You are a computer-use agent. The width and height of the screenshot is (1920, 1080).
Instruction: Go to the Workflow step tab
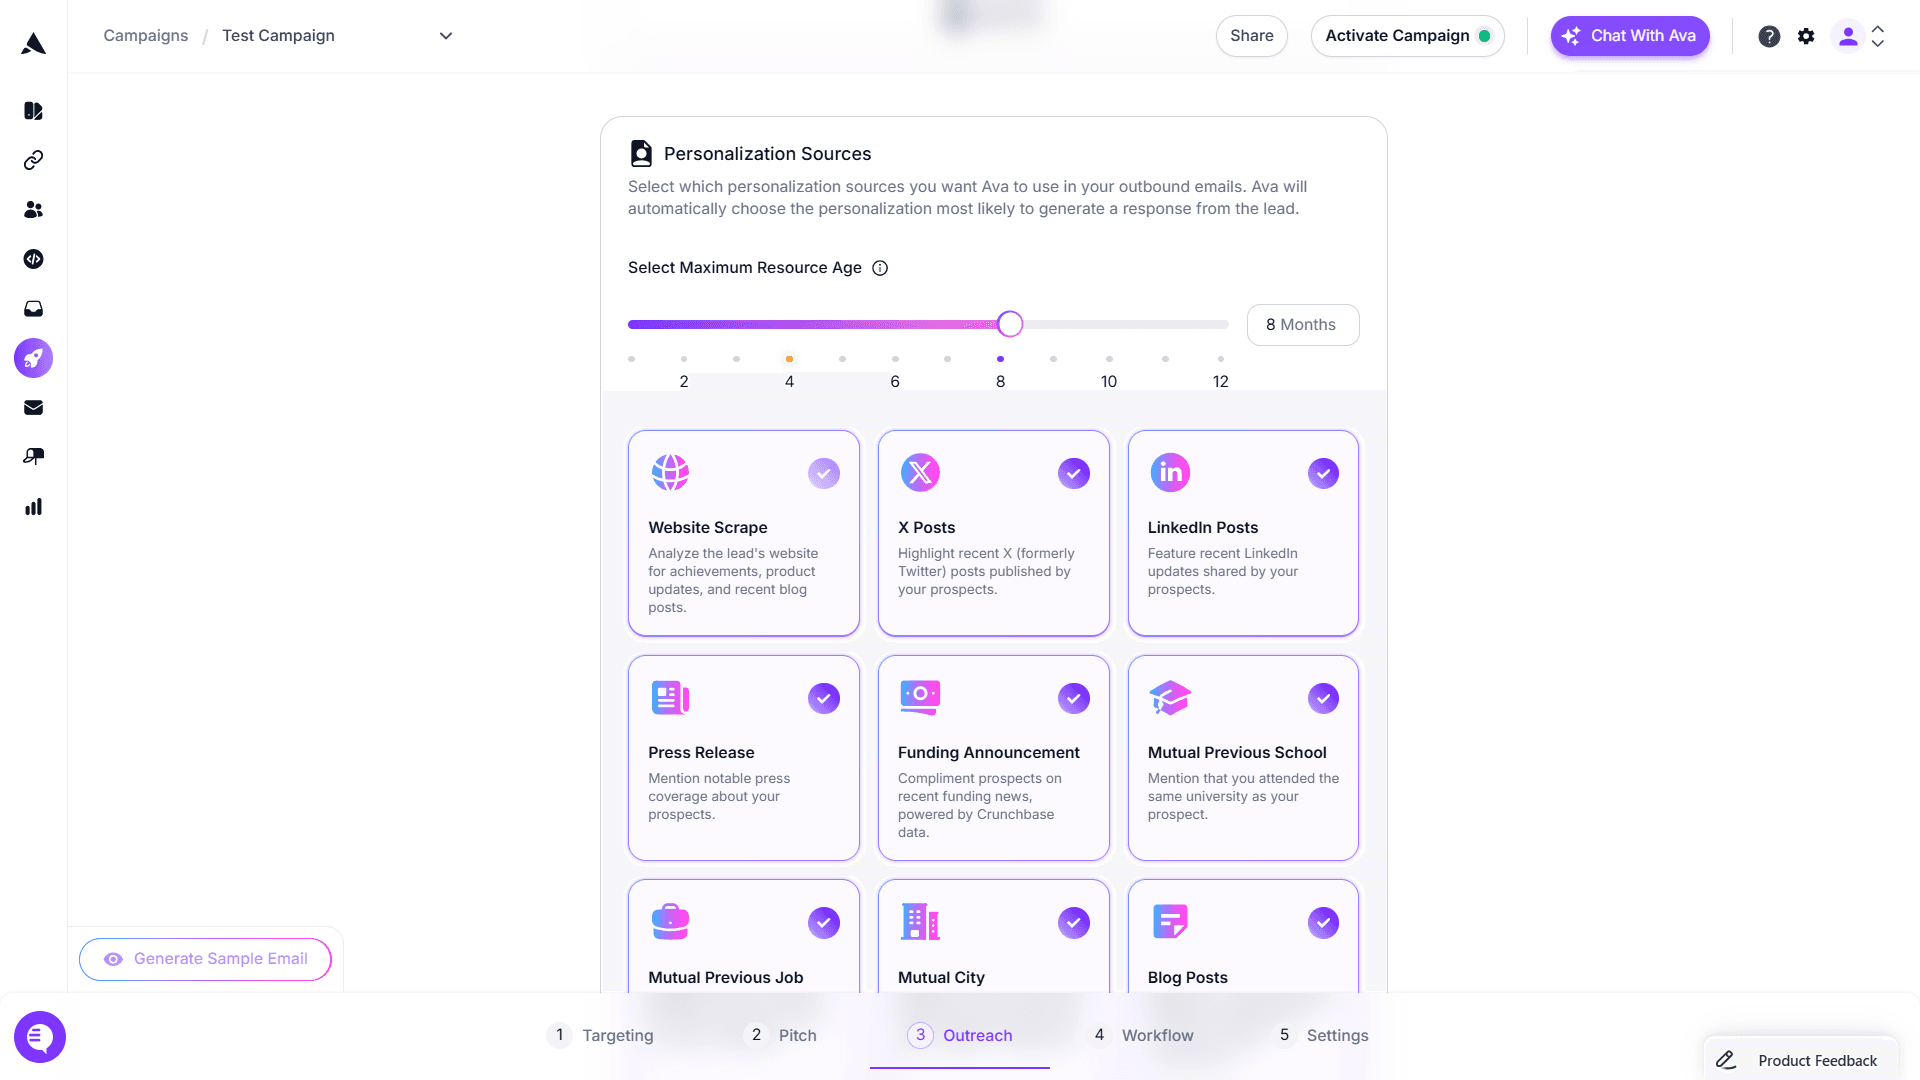1143,1035
